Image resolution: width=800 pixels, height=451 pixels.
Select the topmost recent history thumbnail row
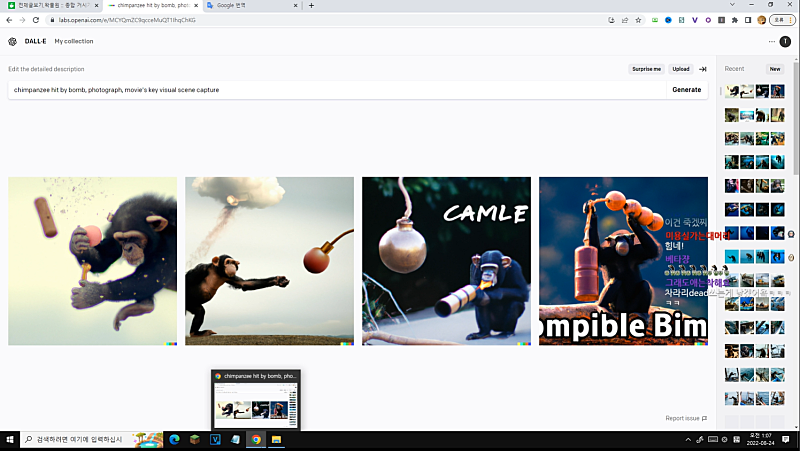755,91
